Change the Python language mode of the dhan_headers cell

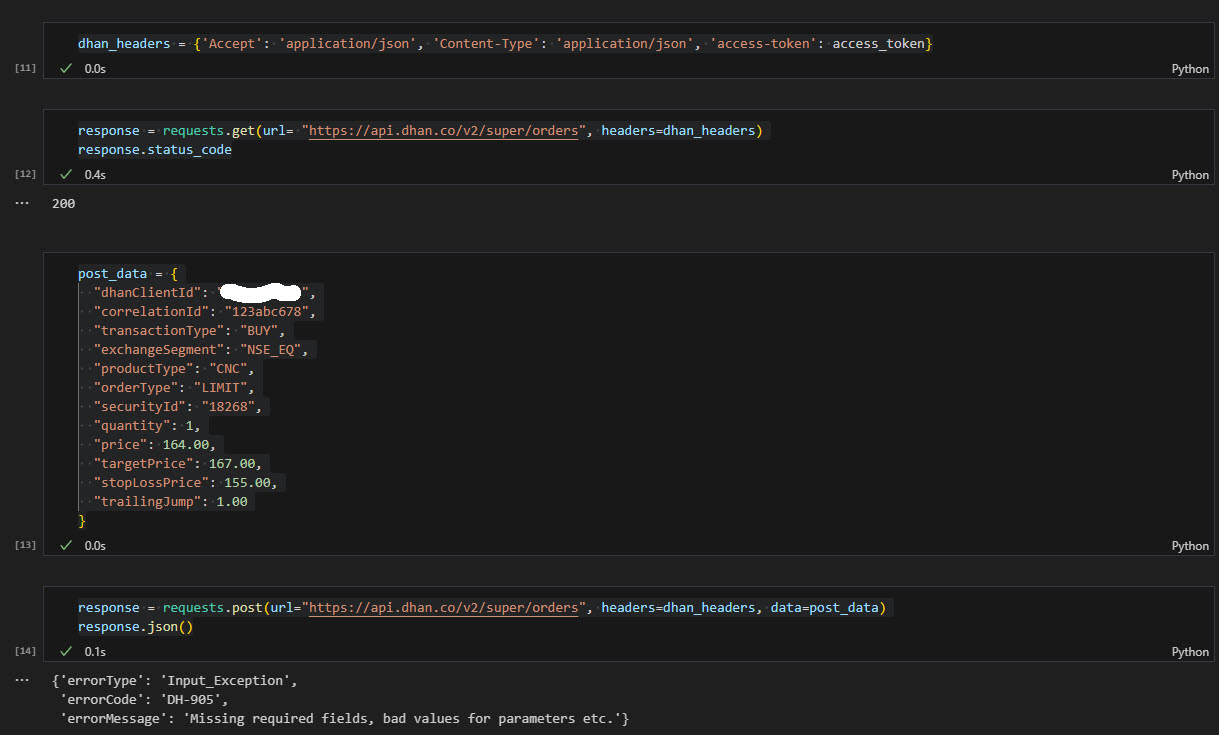[1189, 69]
